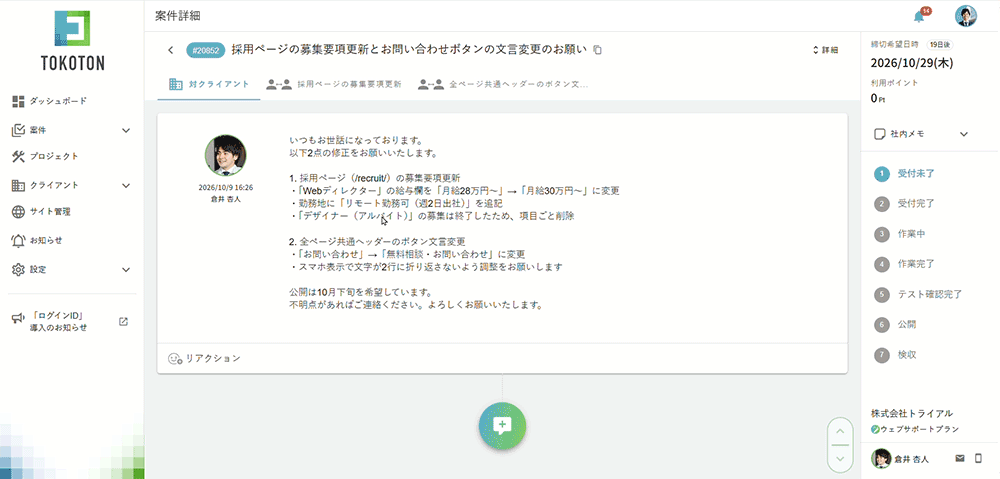Select status step 公開
This screenshot has height=479, width=1000.
895,324
